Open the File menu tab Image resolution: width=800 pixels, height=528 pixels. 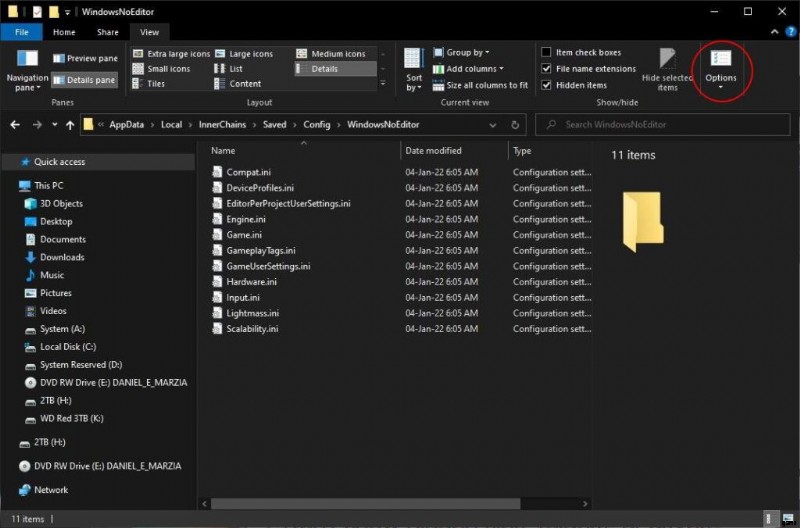coord(20,32)
